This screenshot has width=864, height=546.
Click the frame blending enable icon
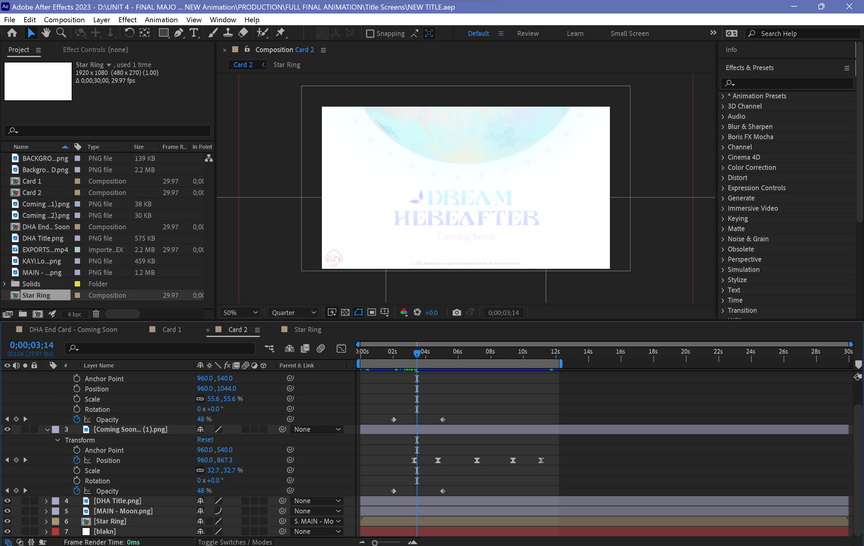(305, 348)
